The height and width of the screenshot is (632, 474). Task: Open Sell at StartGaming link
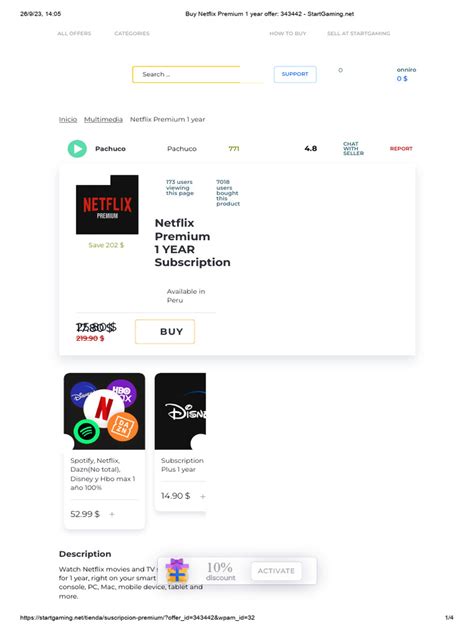point(358,33)
